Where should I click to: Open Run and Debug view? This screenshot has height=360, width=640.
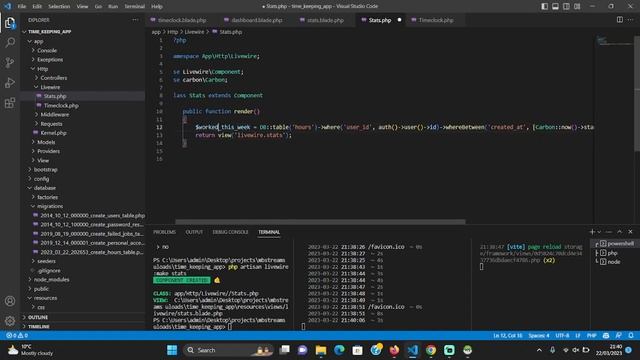(10, 82)
